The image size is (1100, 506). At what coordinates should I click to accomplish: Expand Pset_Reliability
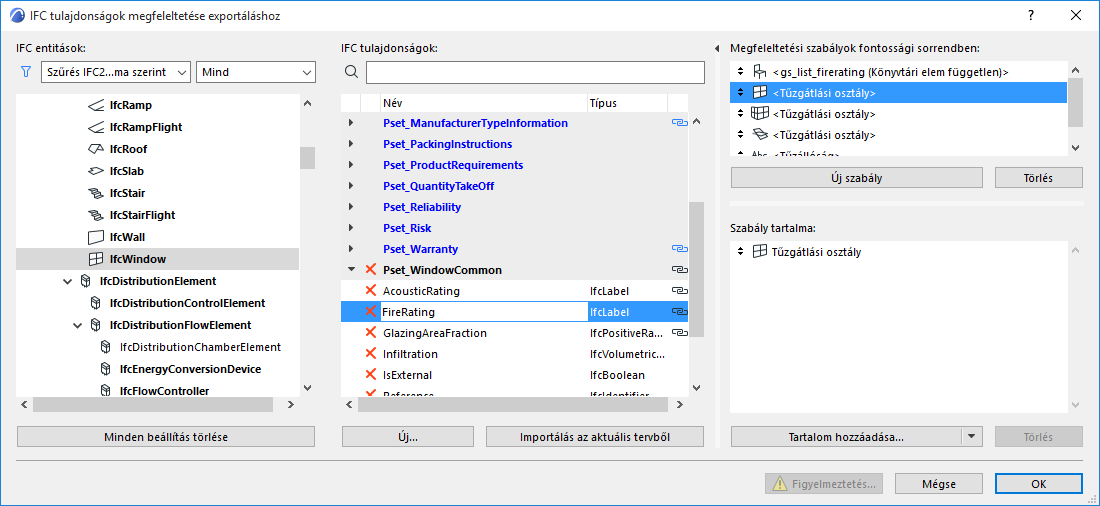pyautogui.click(x=351, y=207)
